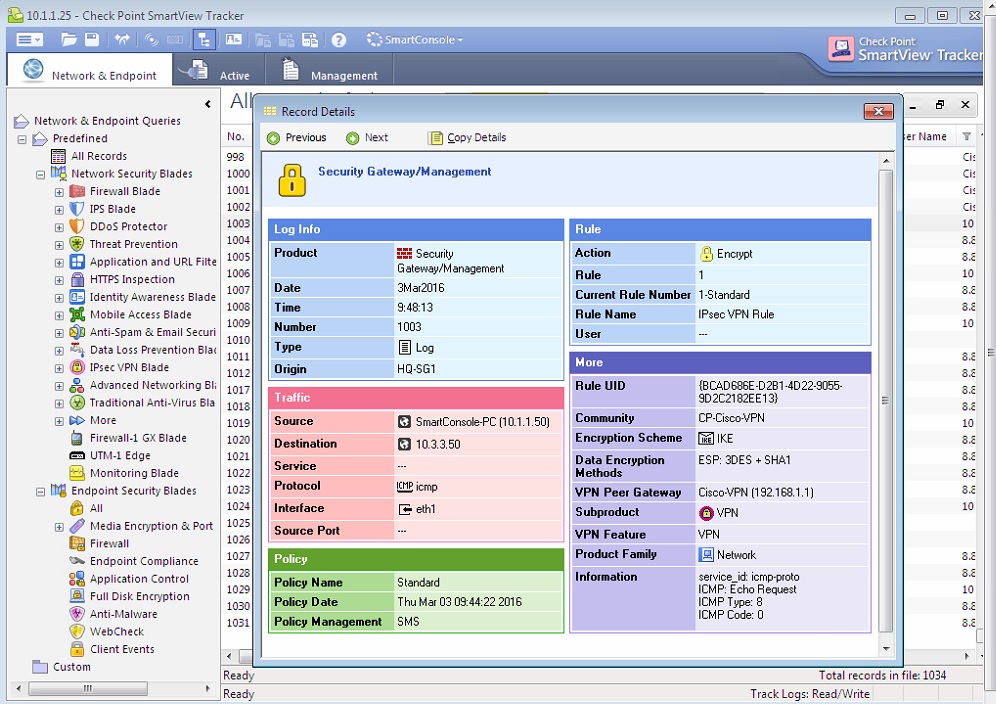This screenshot has width=996, height=704.
Task: Click the Threat Prevention icon
Action: [x=77, y=244]
